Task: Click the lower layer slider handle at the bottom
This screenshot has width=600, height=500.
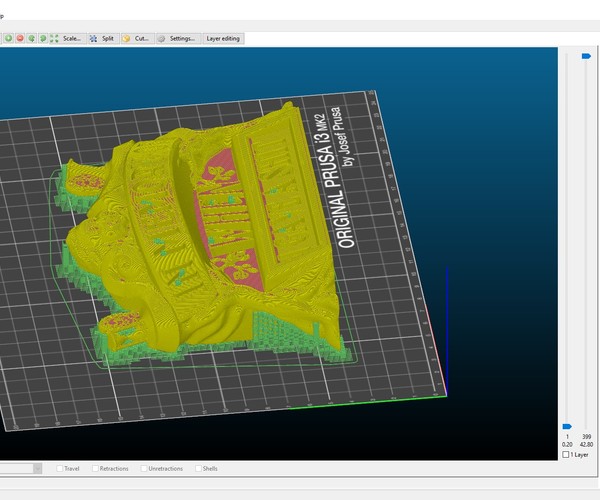Action: (567, 426)
